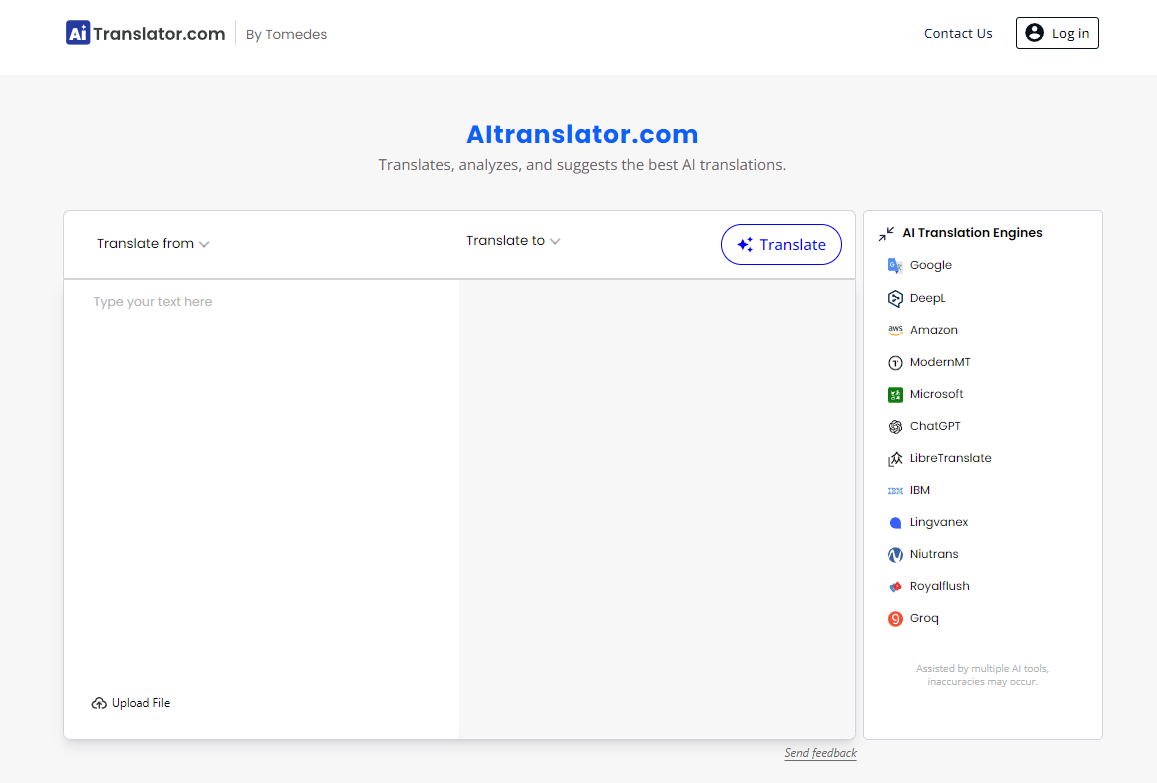Click the AI Translation Engines heading
The image size is (1157, 783).
(x=973, y=233)
